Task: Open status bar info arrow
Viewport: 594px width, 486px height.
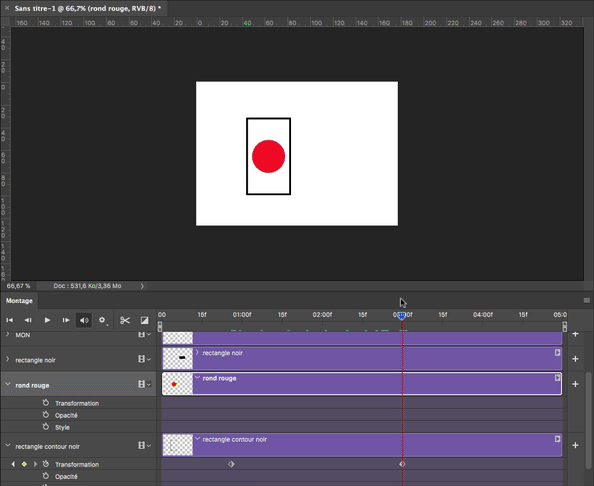Action: (x=142, y=286)
